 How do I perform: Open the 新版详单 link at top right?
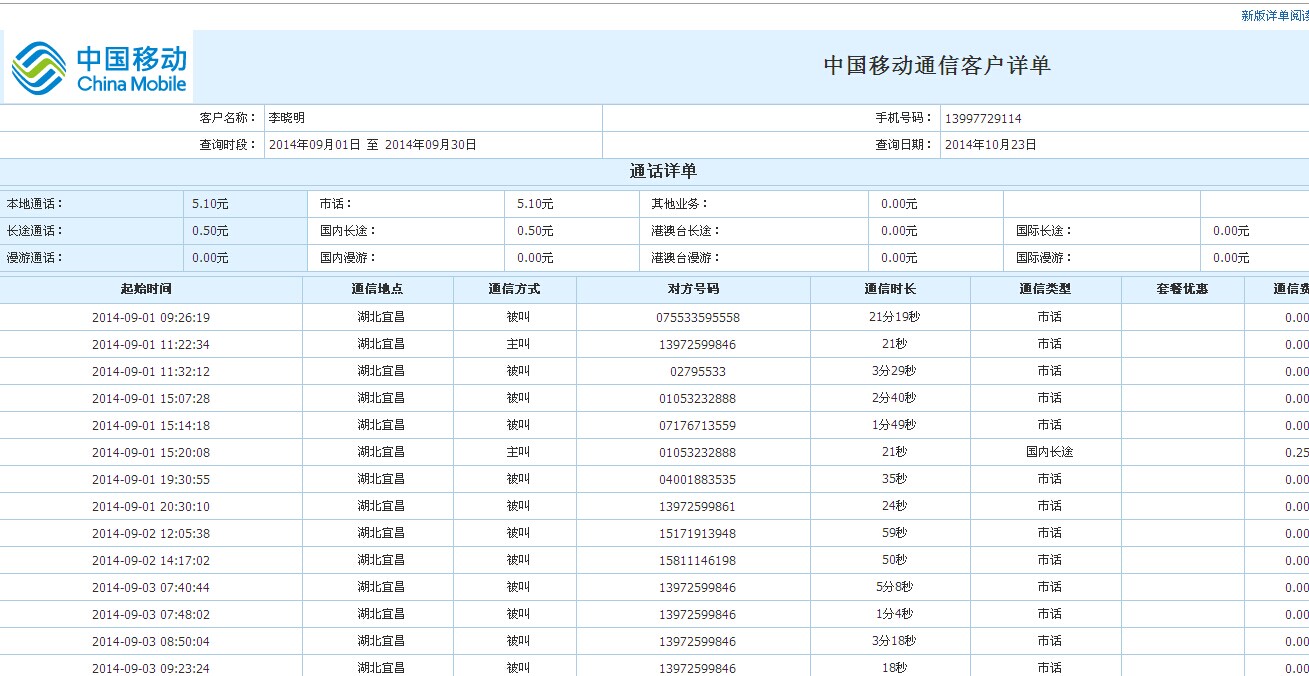tap(1274, 16)
